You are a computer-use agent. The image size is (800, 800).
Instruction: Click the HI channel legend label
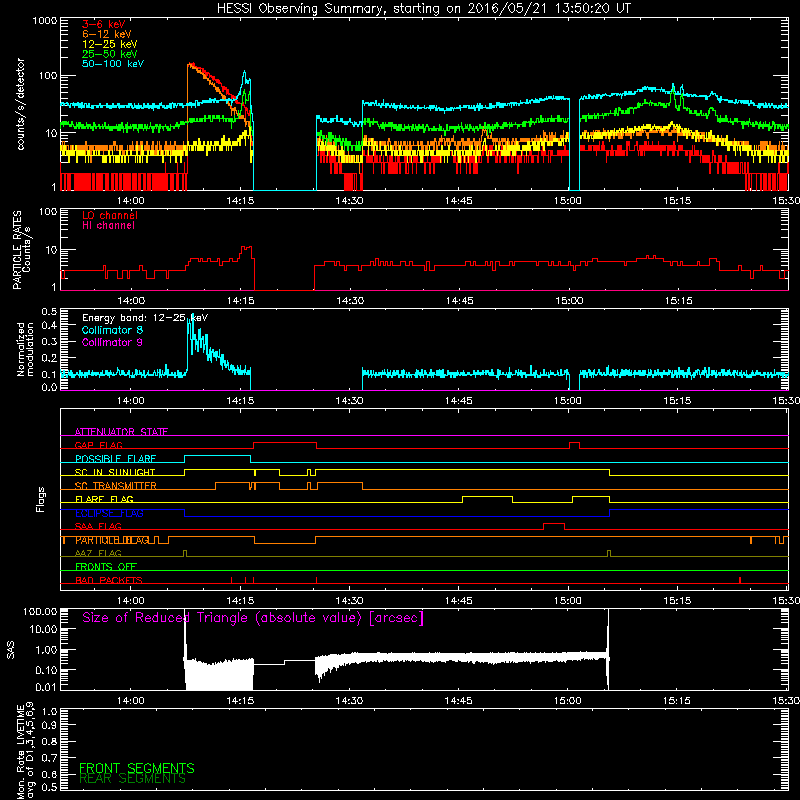108,226
